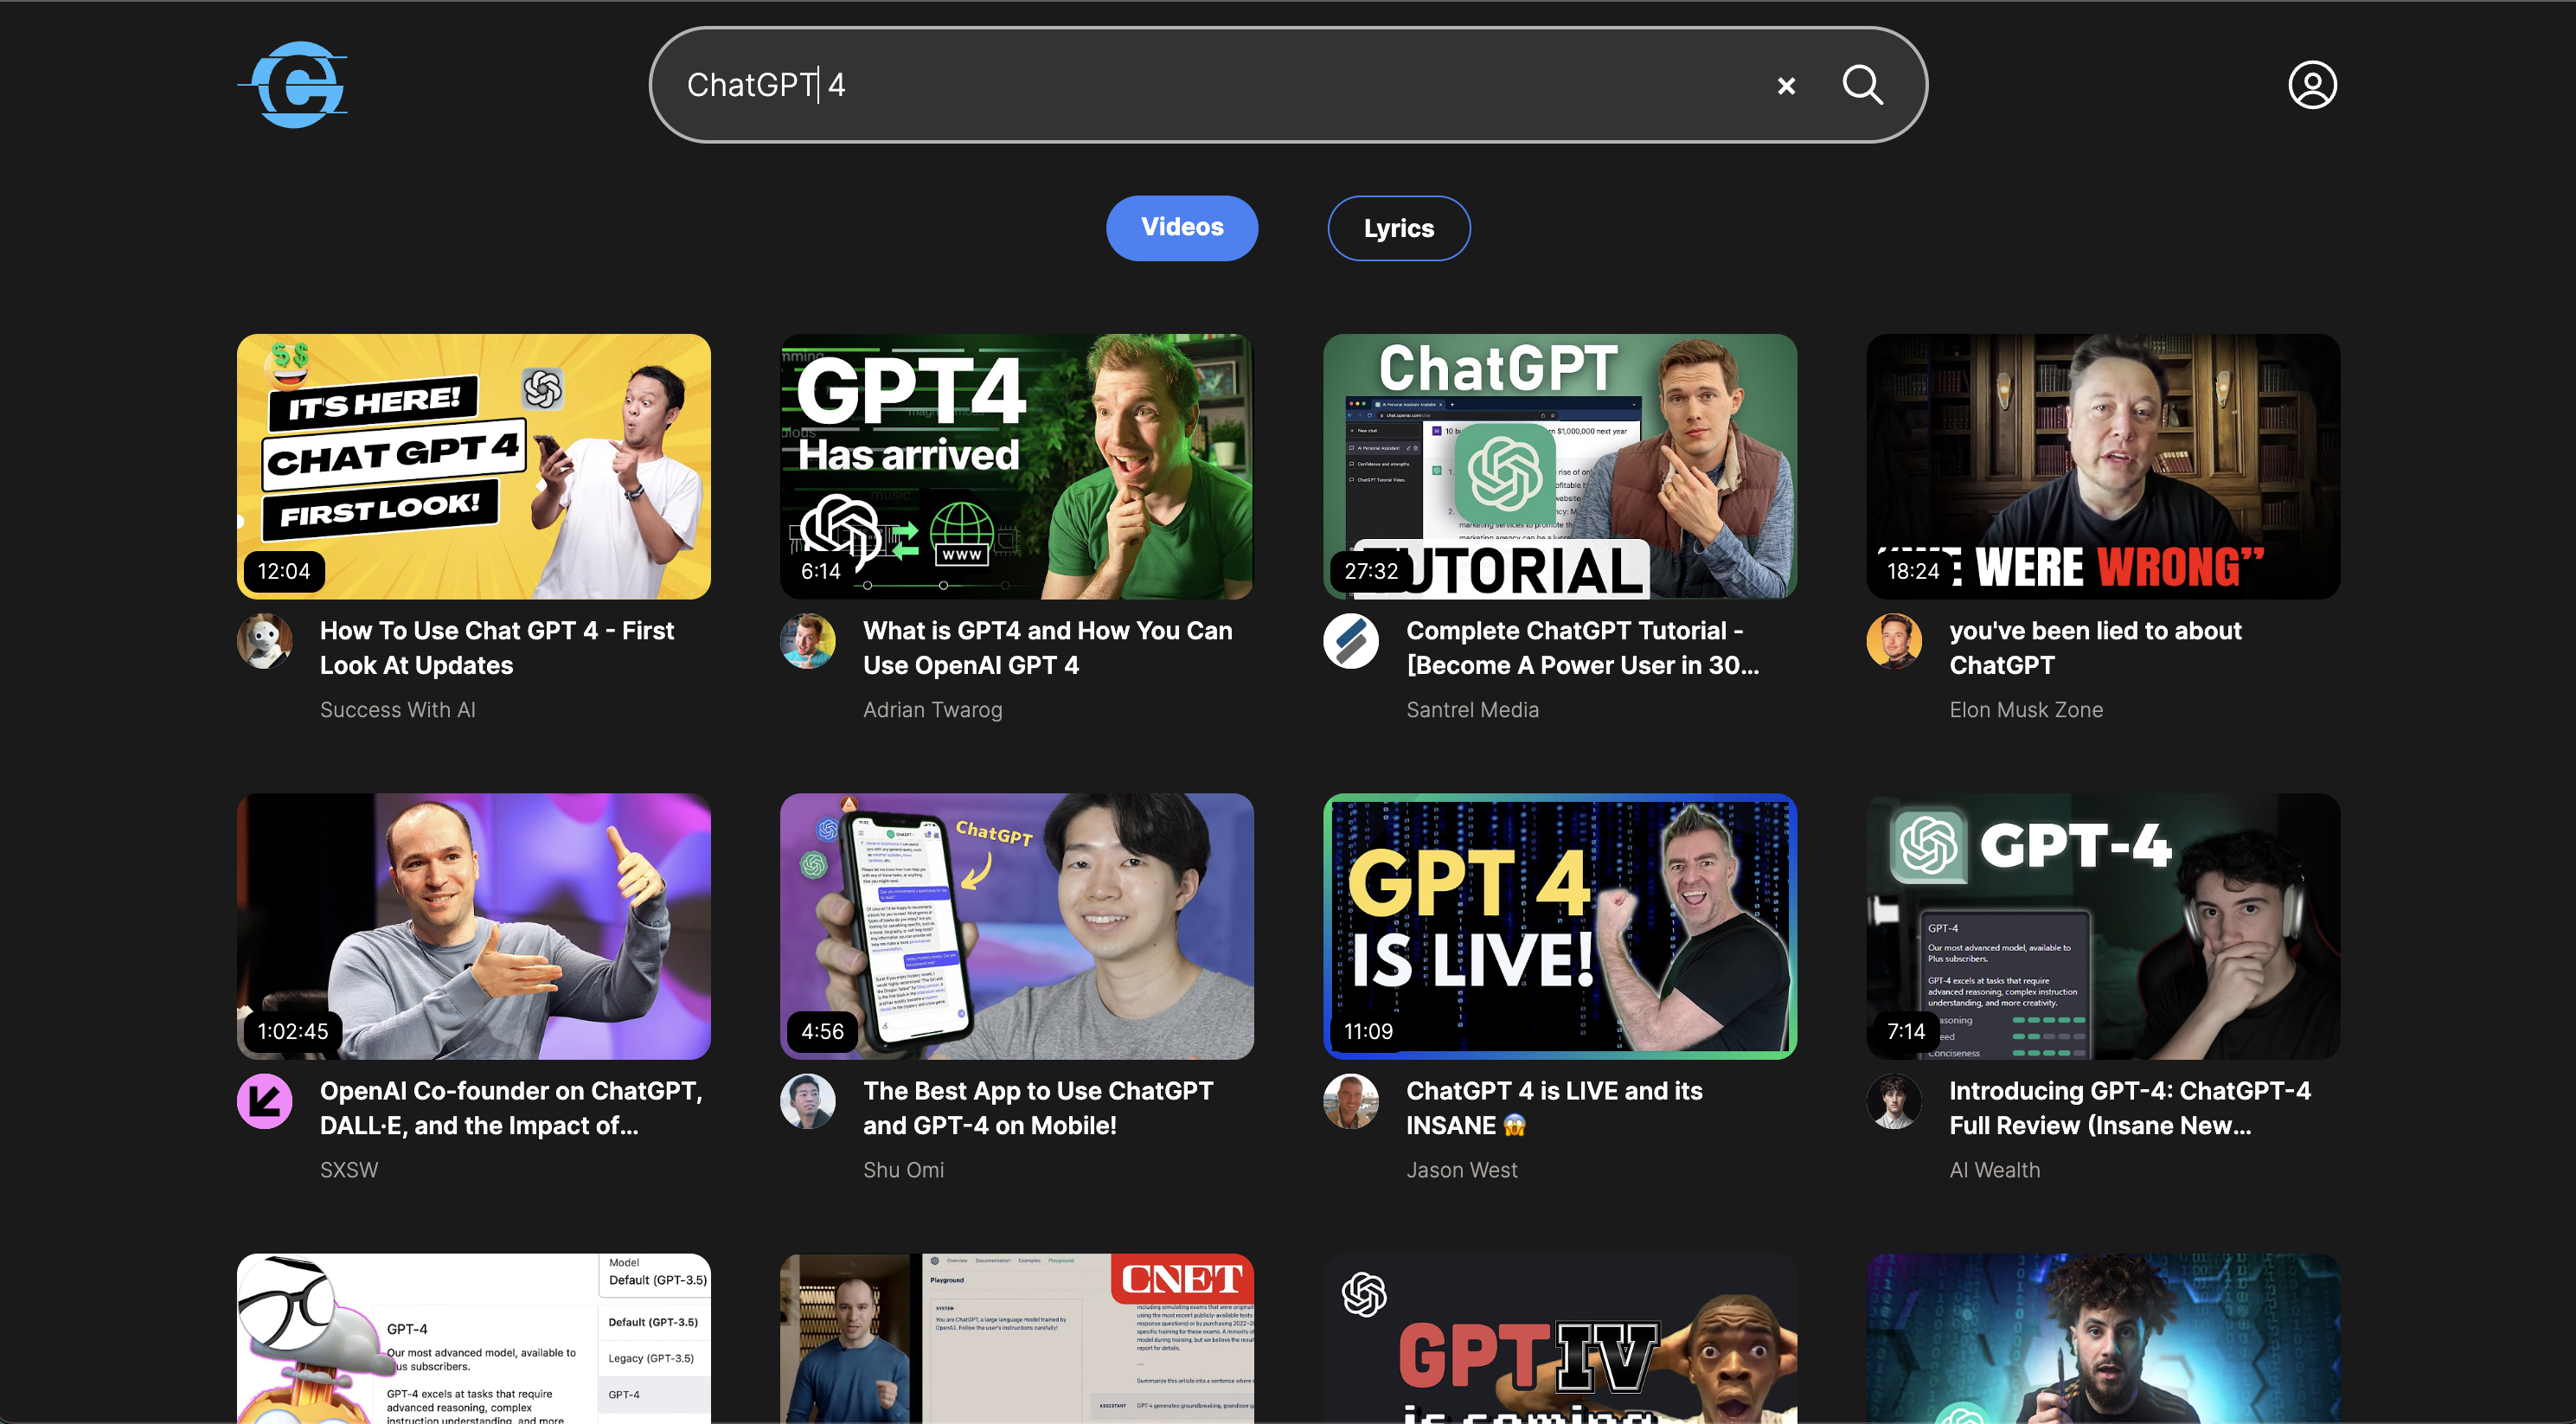Click the magnifying glass search icon

(1862, 85)
